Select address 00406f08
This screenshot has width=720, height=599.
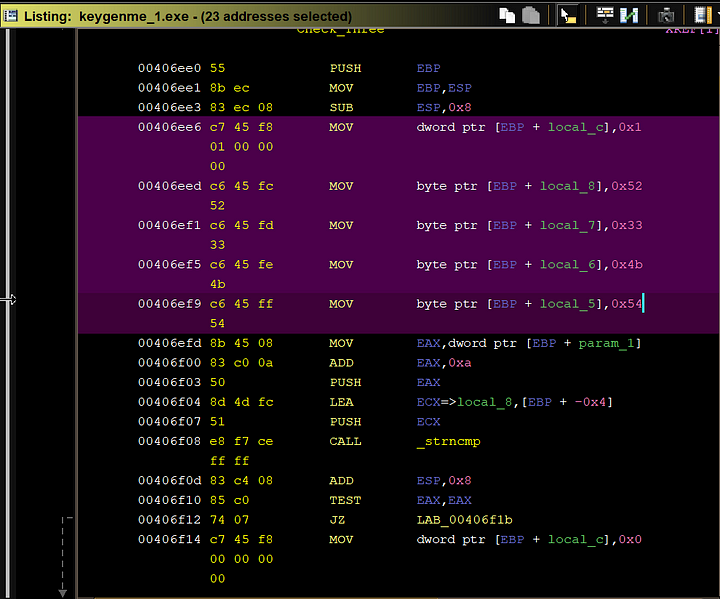point(169,441)
